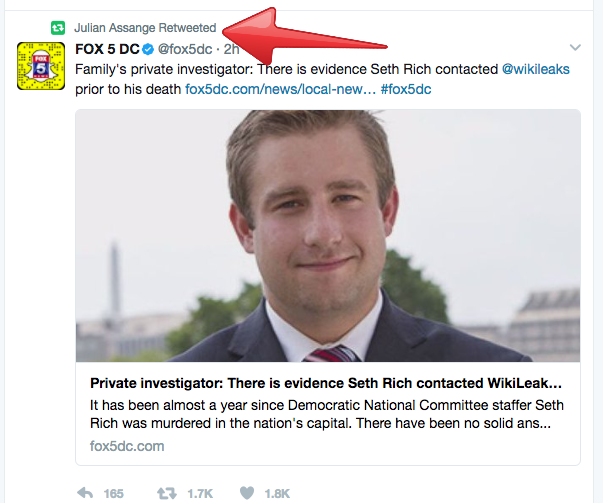Viewport: 603px width, 503px height.
Task: Open the tweet's 2h timestamp
Action: click(x=231, y=49)
